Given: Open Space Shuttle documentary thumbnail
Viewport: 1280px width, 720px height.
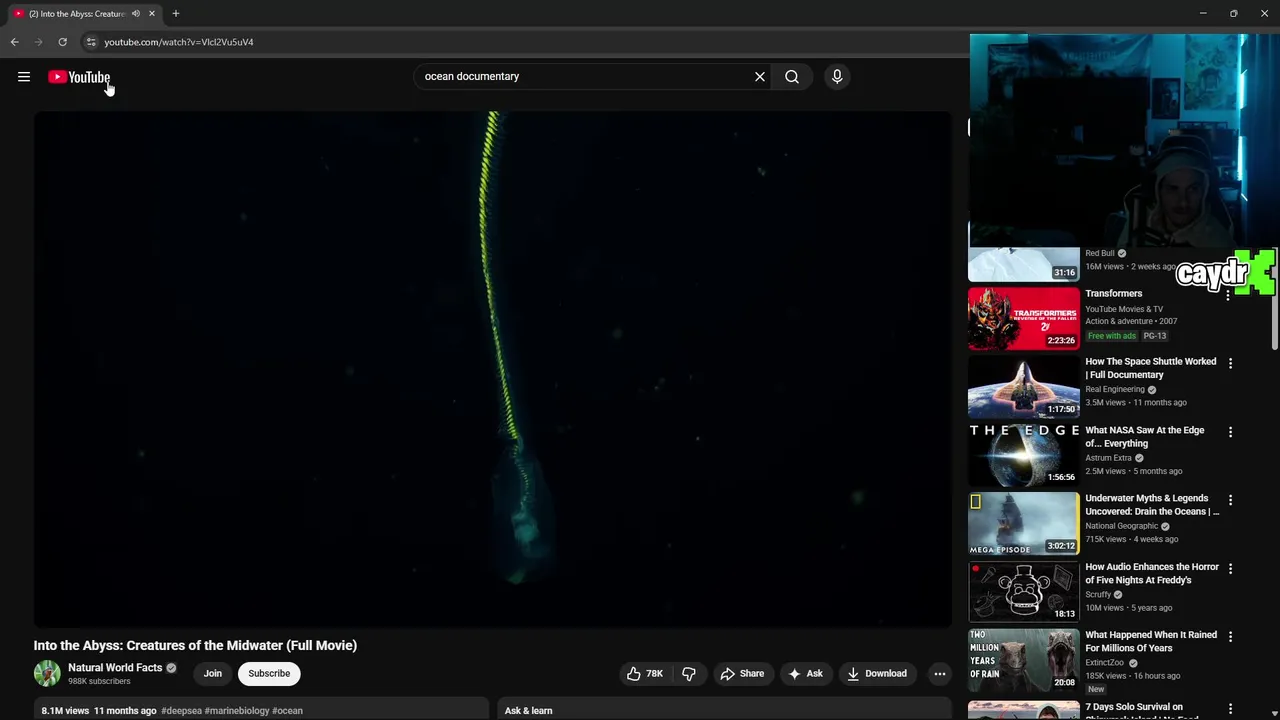Looking at the screenshot, I should (1024, 387).
